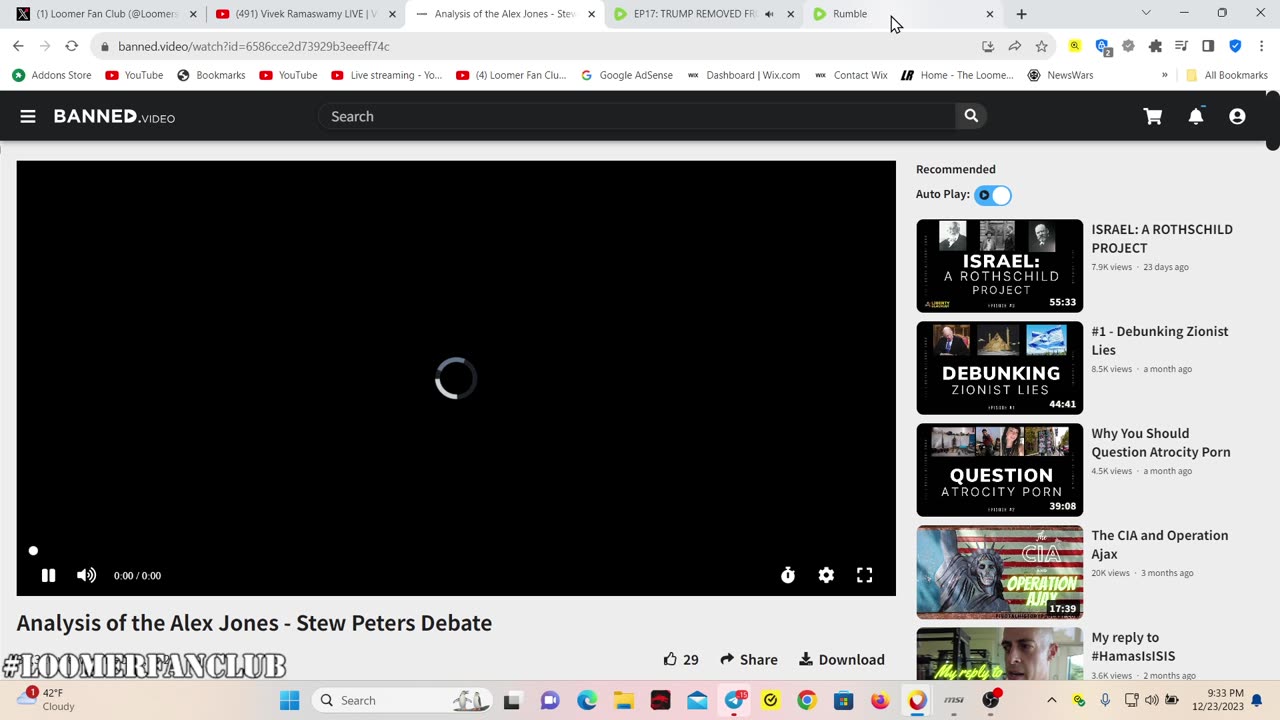Toggle the Auto Play switch
The image size is (1280, 720).
tap(994, 195)
